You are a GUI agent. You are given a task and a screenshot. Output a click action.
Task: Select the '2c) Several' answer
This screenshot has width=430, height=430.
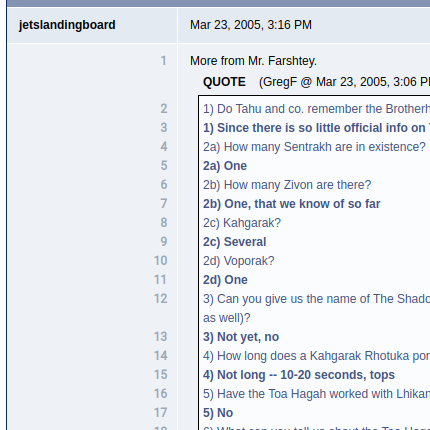coord(235,242)
